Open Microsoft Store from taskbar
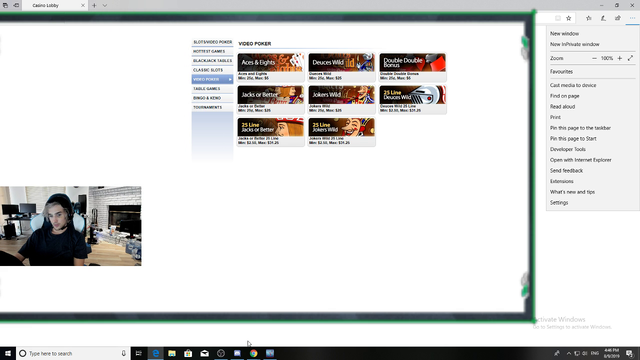640x360 pixels. pos(188,353)
